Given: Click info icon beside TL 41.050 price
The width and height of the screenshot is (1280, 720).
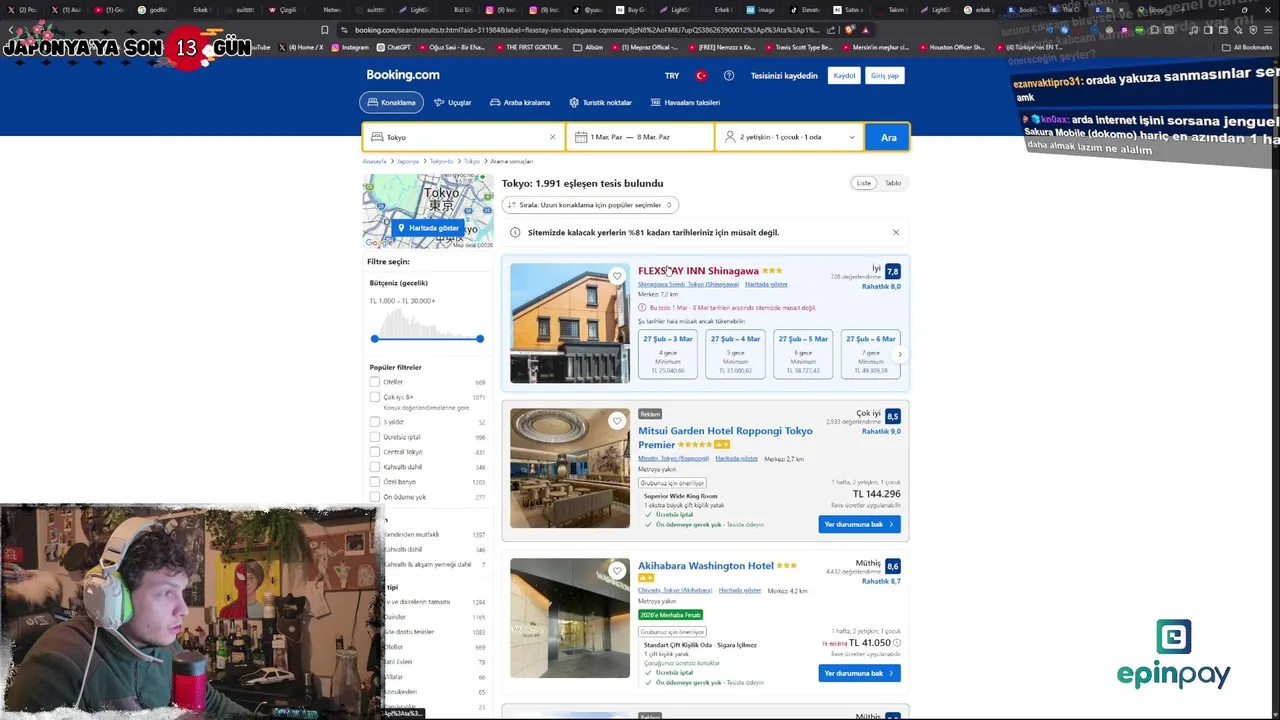Looking at the screenshot, I should click(897, 643).
